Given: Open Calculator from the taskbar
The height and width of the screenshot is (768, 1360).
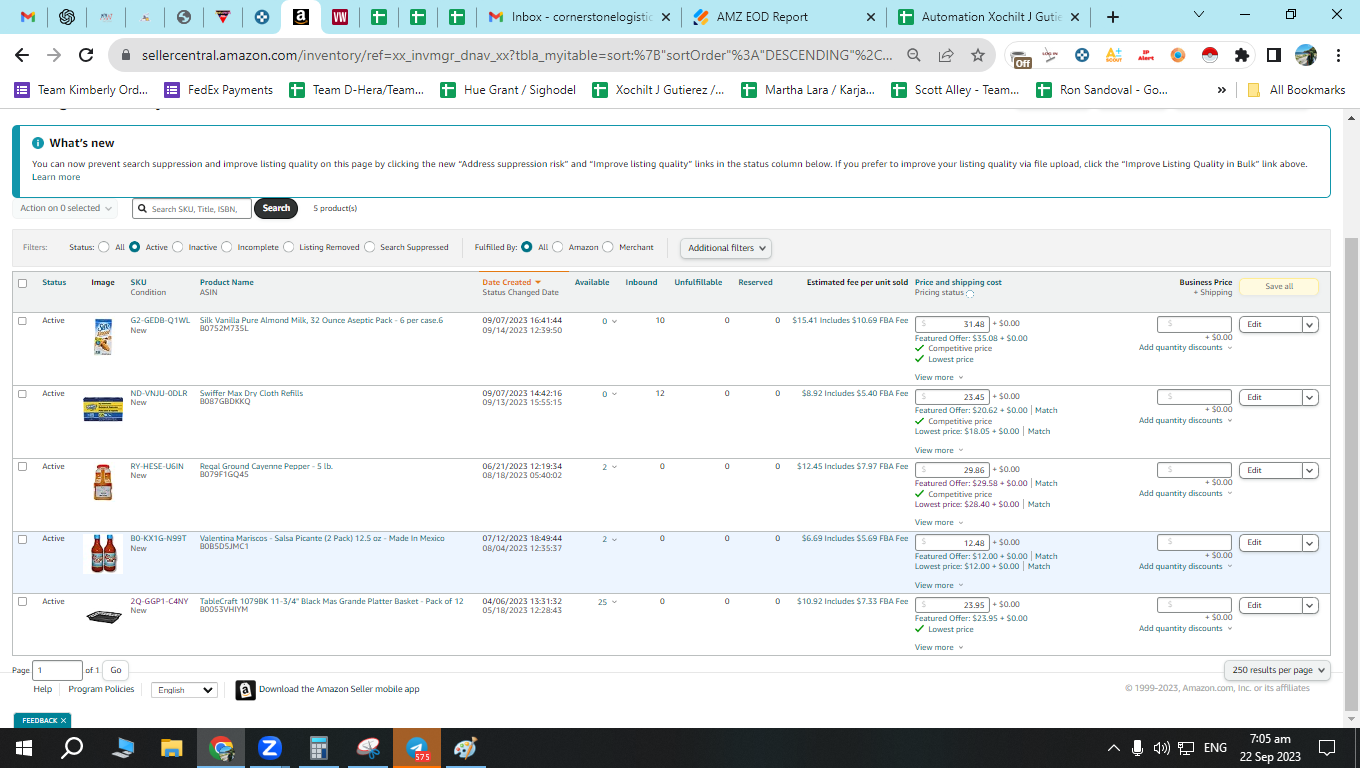Looking at the screenshot, I should tap(319, 747).
